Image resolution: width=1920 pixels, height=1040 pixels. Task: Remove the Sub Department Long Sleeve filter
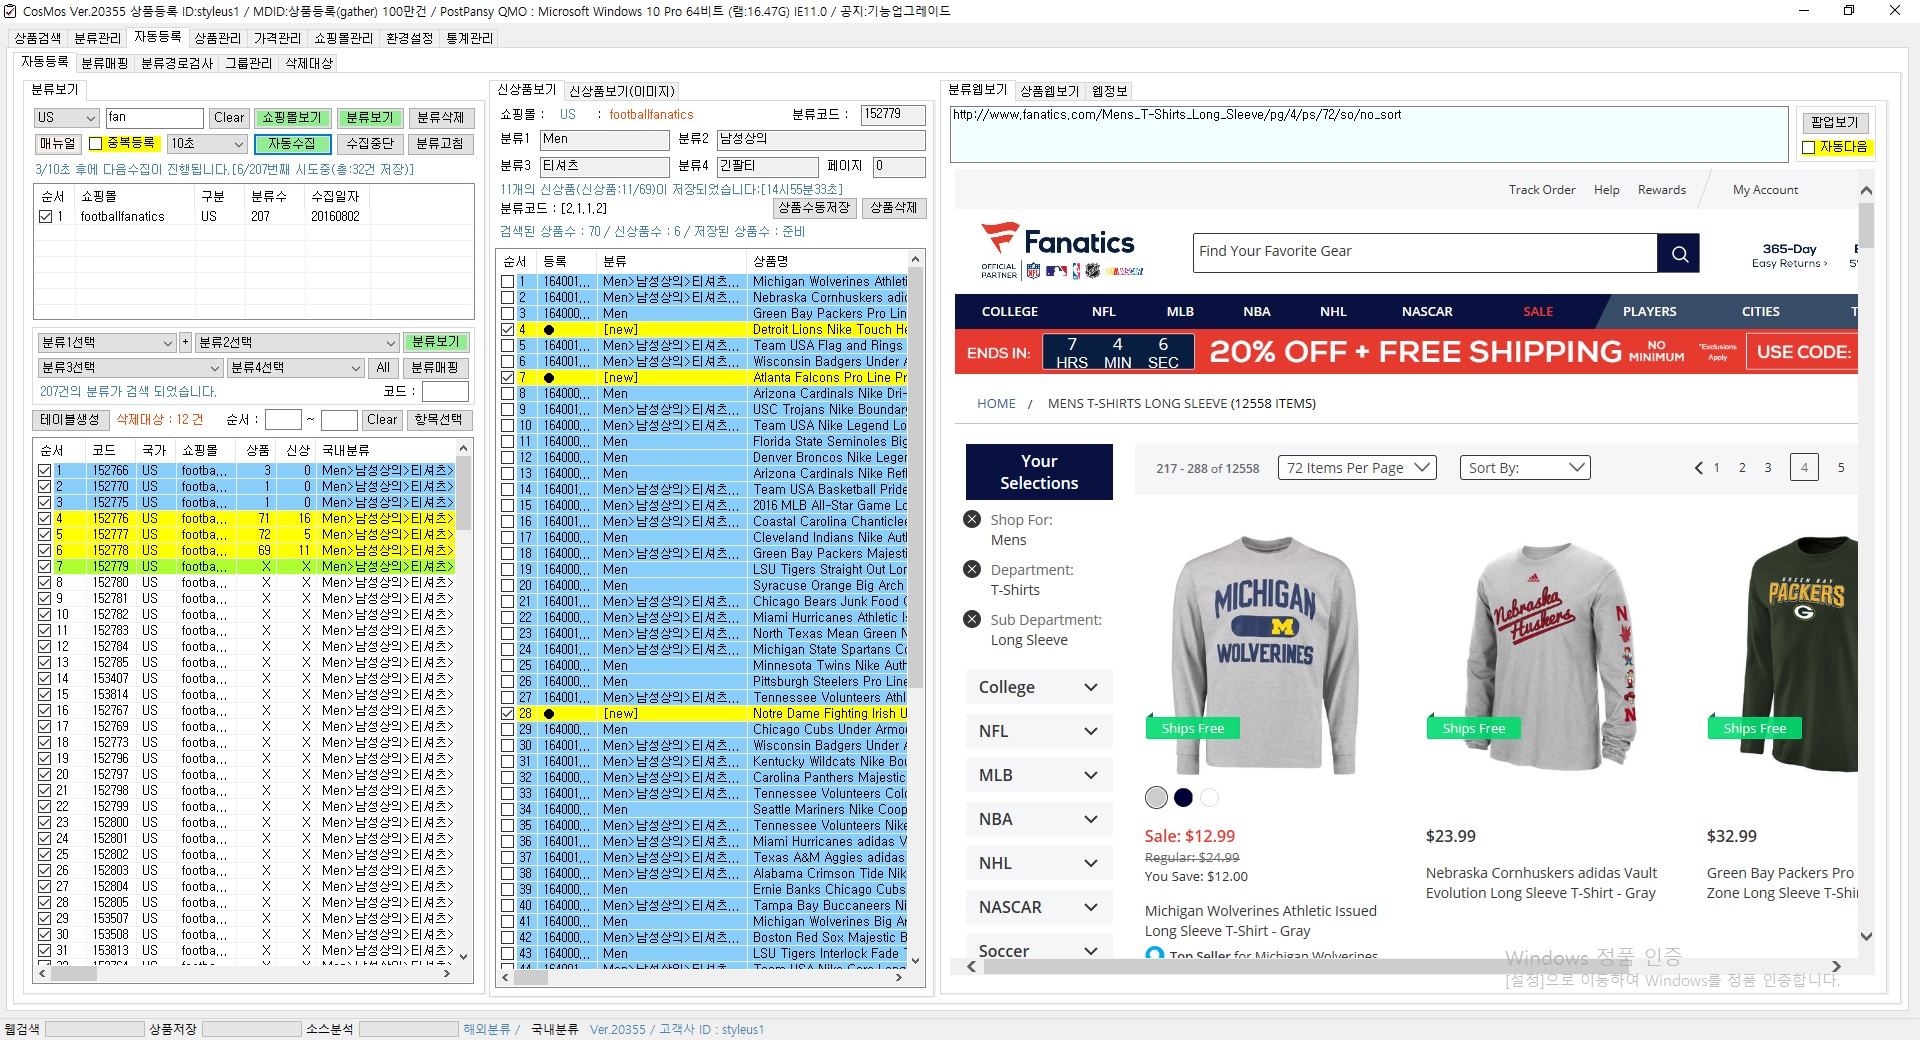coord(971,619)
